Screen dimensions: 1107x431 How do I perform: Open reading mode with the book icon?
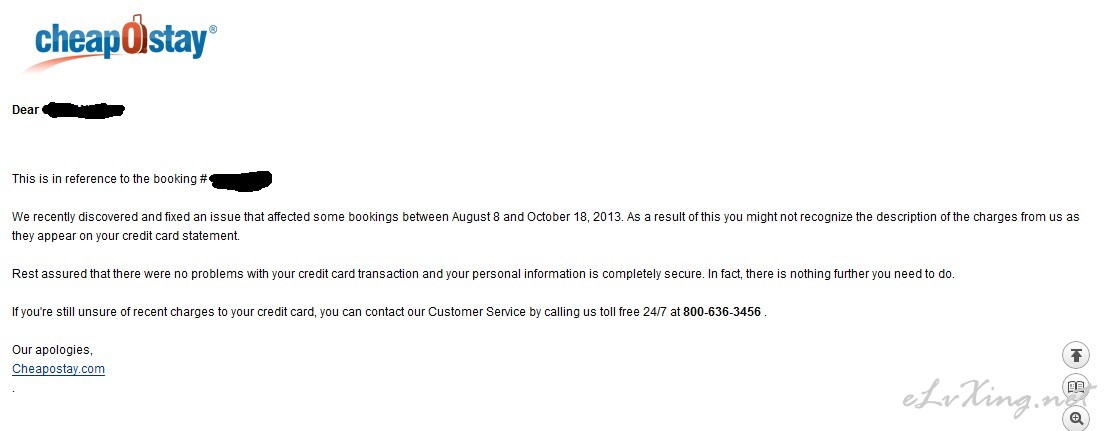click(1076, 387)
